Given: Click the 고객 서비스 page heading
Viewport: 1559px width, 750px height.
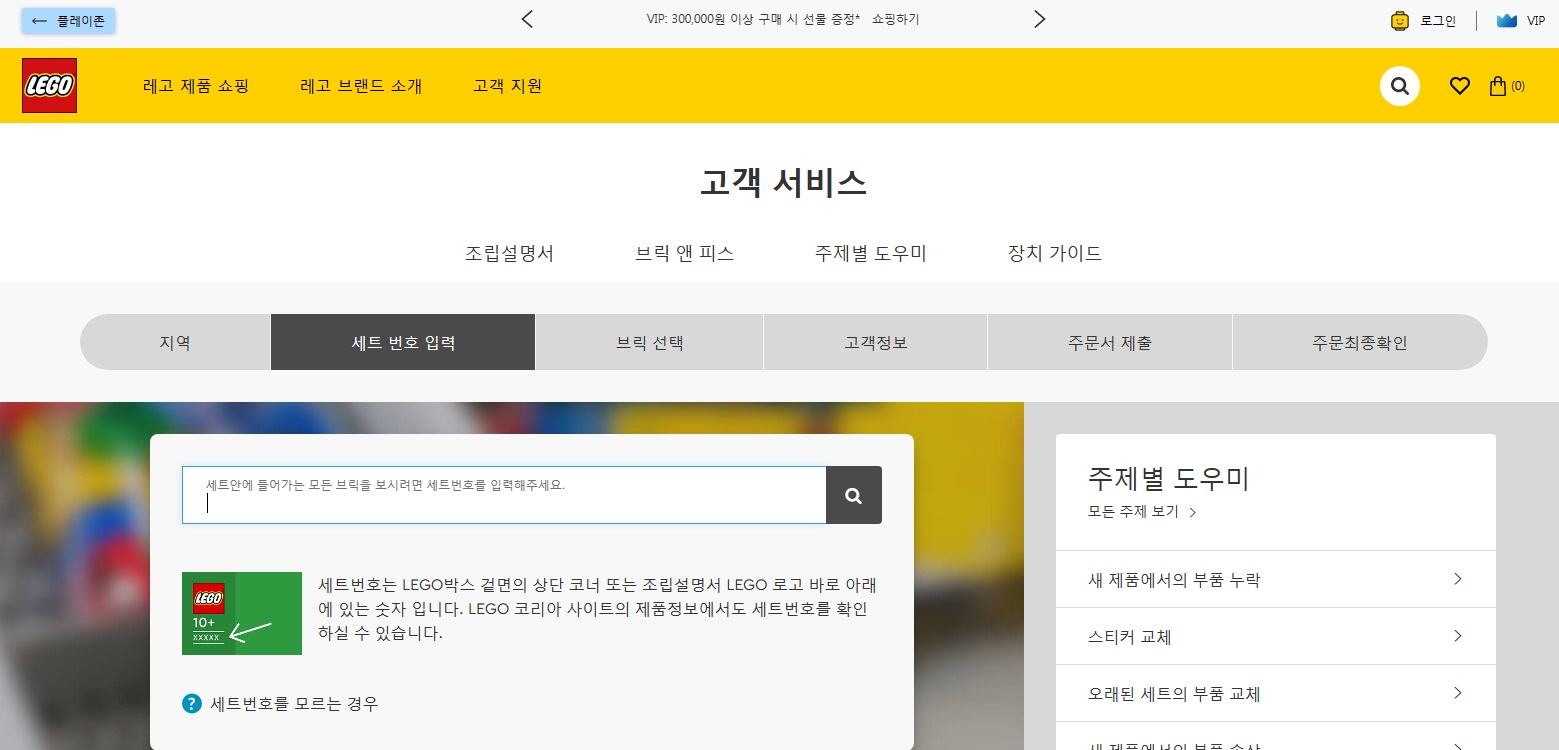Looking at the screenshot, I should pyautogui.click(x=783, y=183).
